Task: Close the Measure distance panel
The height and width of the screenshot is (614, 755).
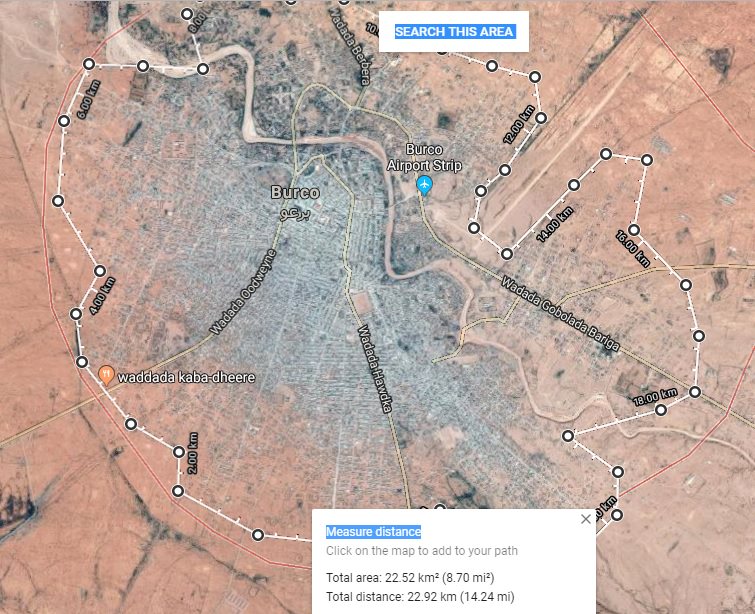Action: [x=586, y=519]
